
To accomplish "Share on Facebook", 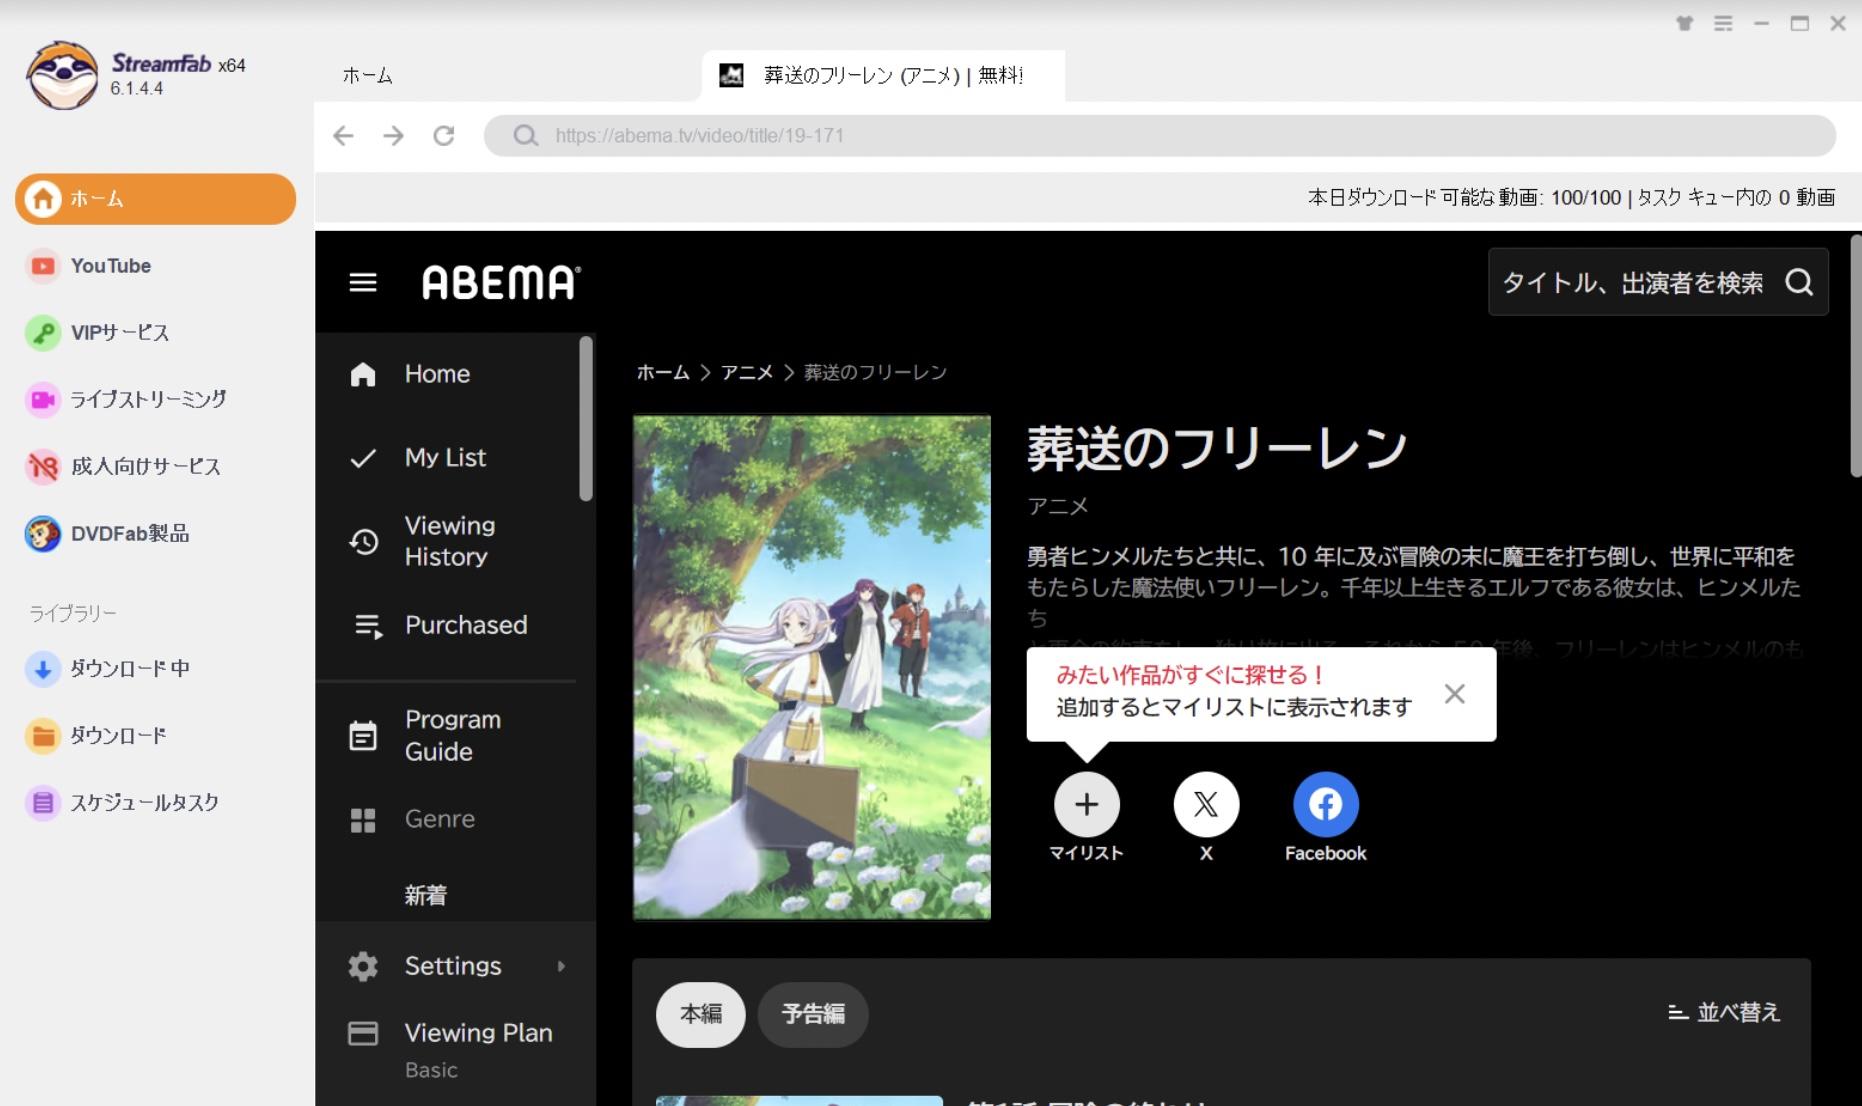I will point(1326,805).
